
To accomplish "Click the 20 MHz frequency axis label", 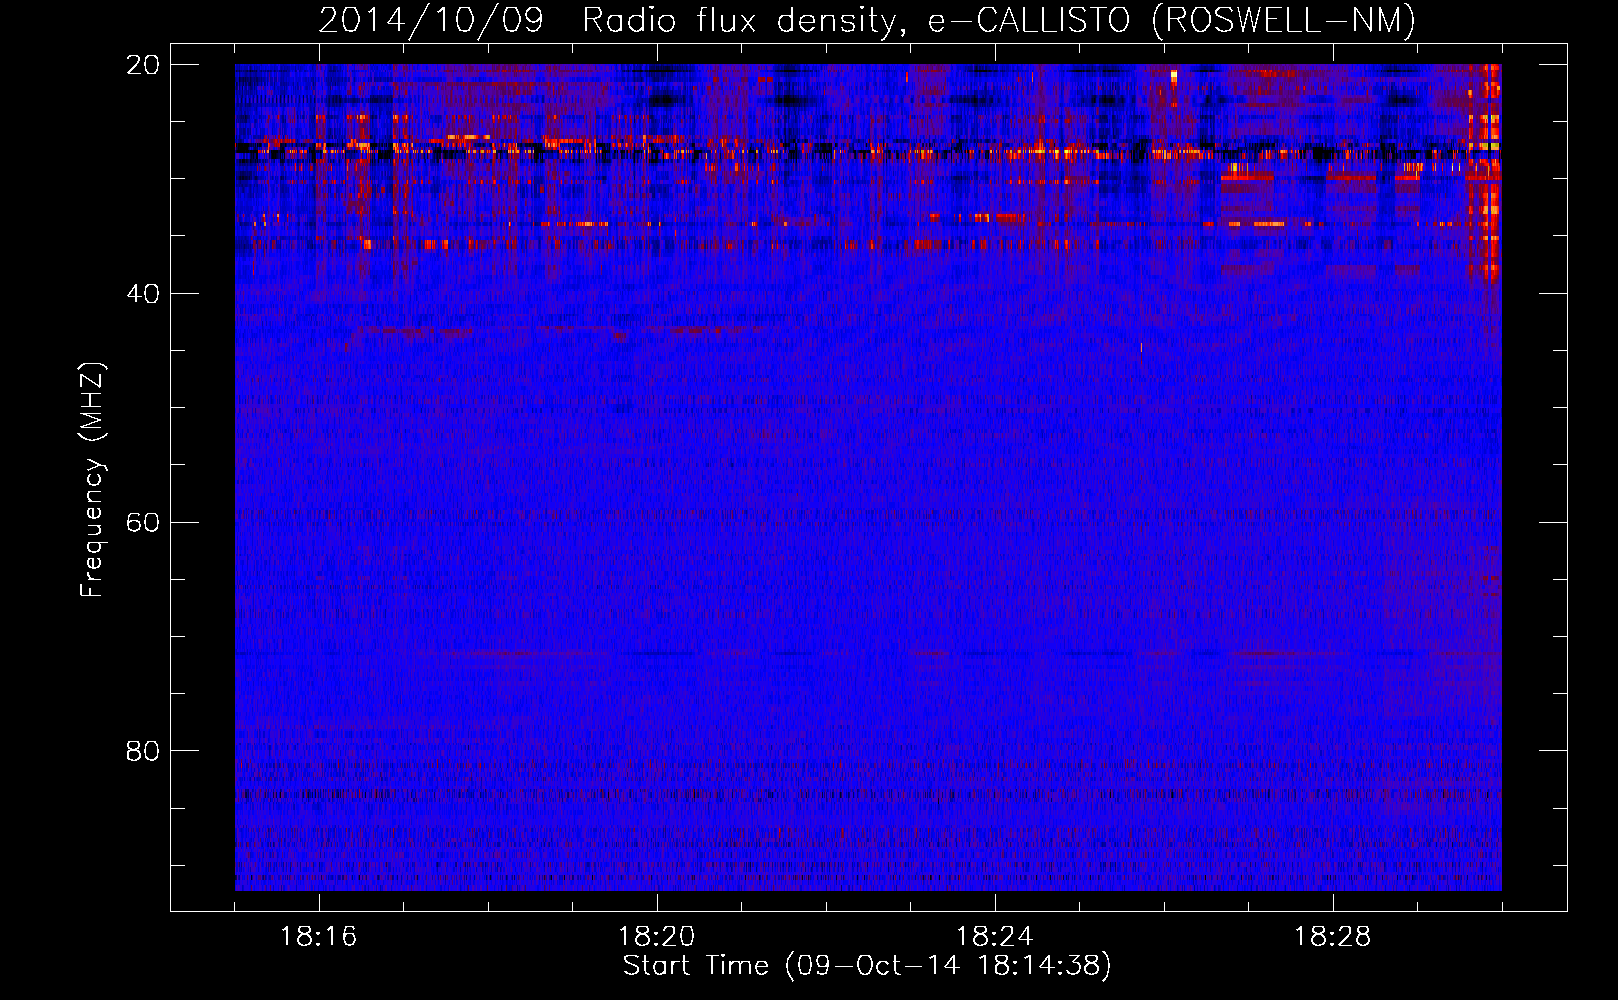I will point(143,65).
